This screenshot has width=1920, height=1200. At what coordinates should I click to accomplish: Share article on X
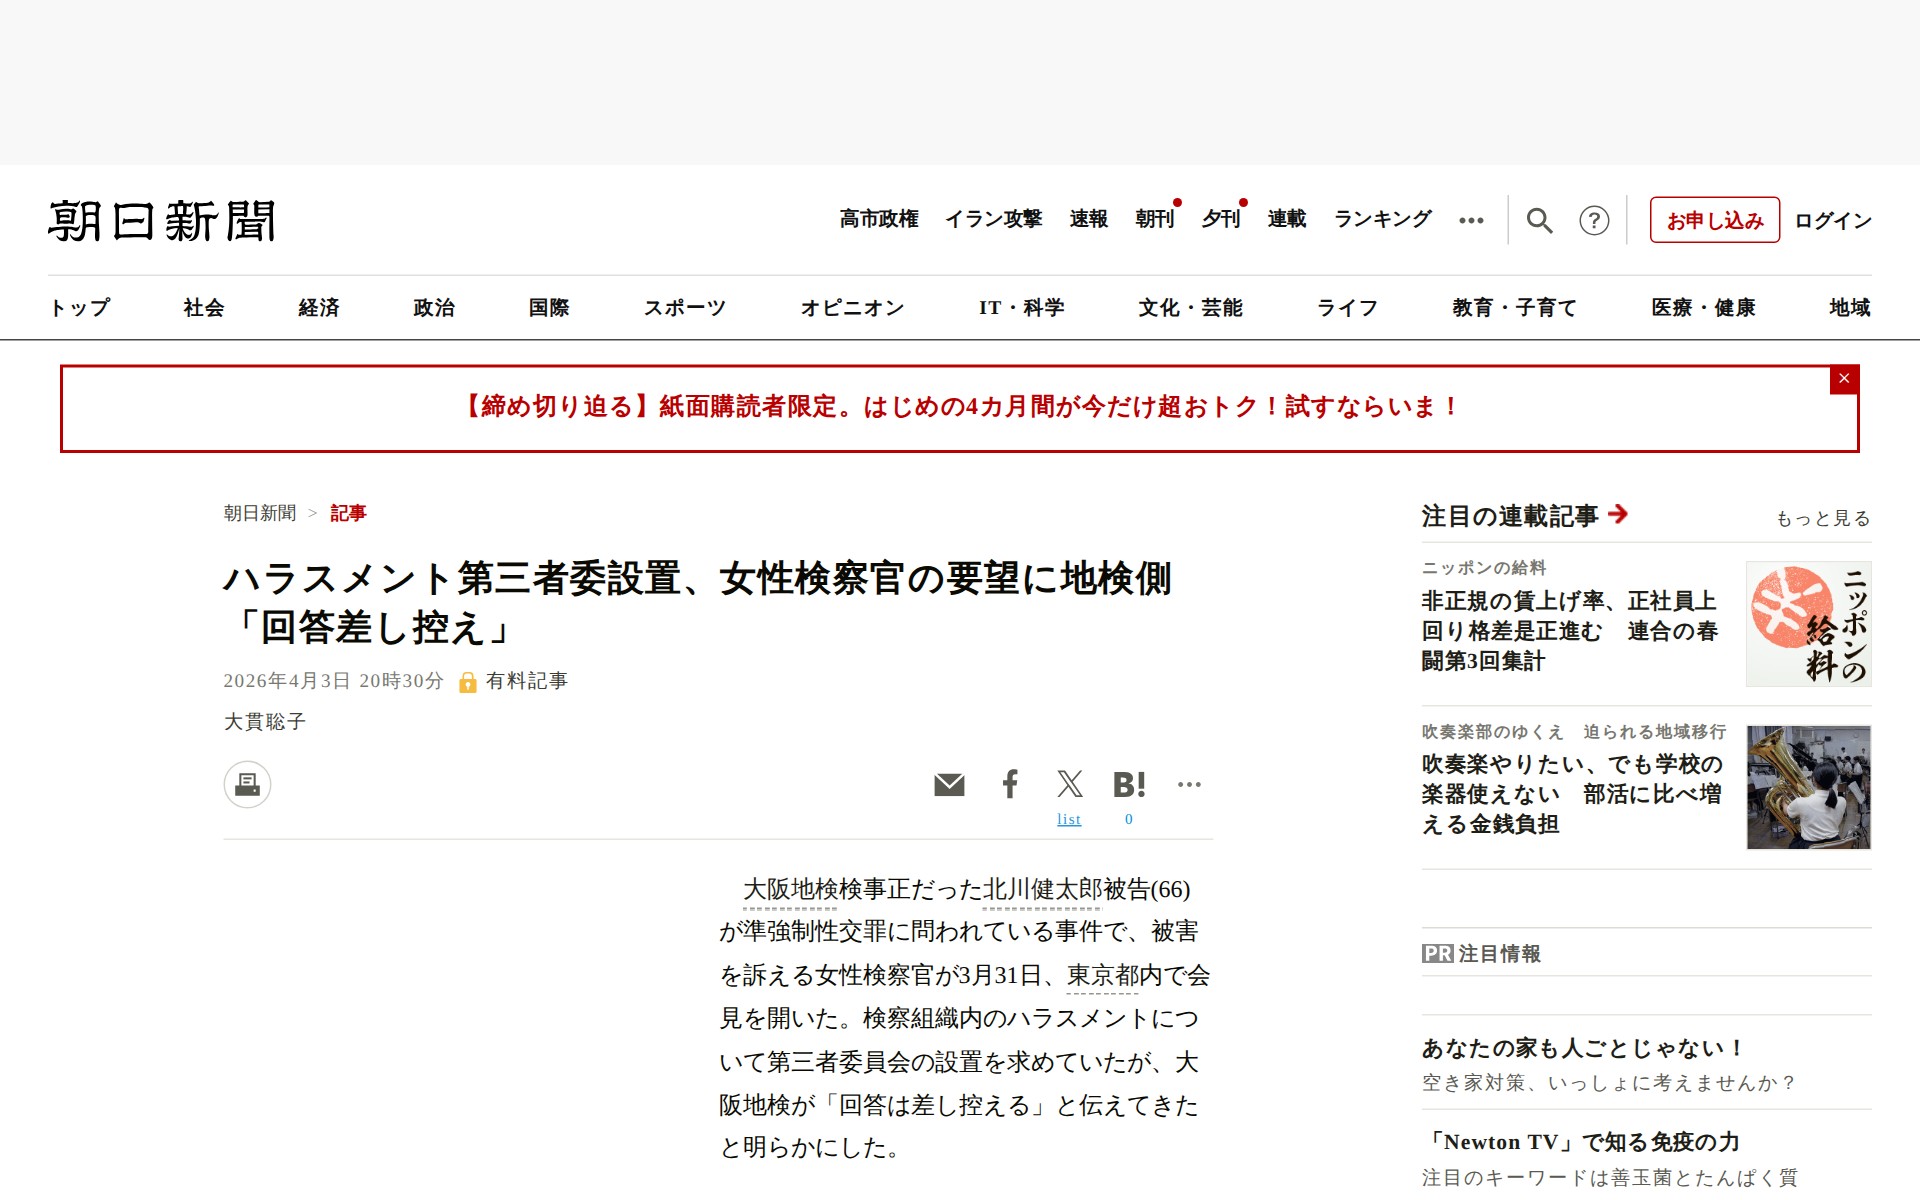[1069, 784]
